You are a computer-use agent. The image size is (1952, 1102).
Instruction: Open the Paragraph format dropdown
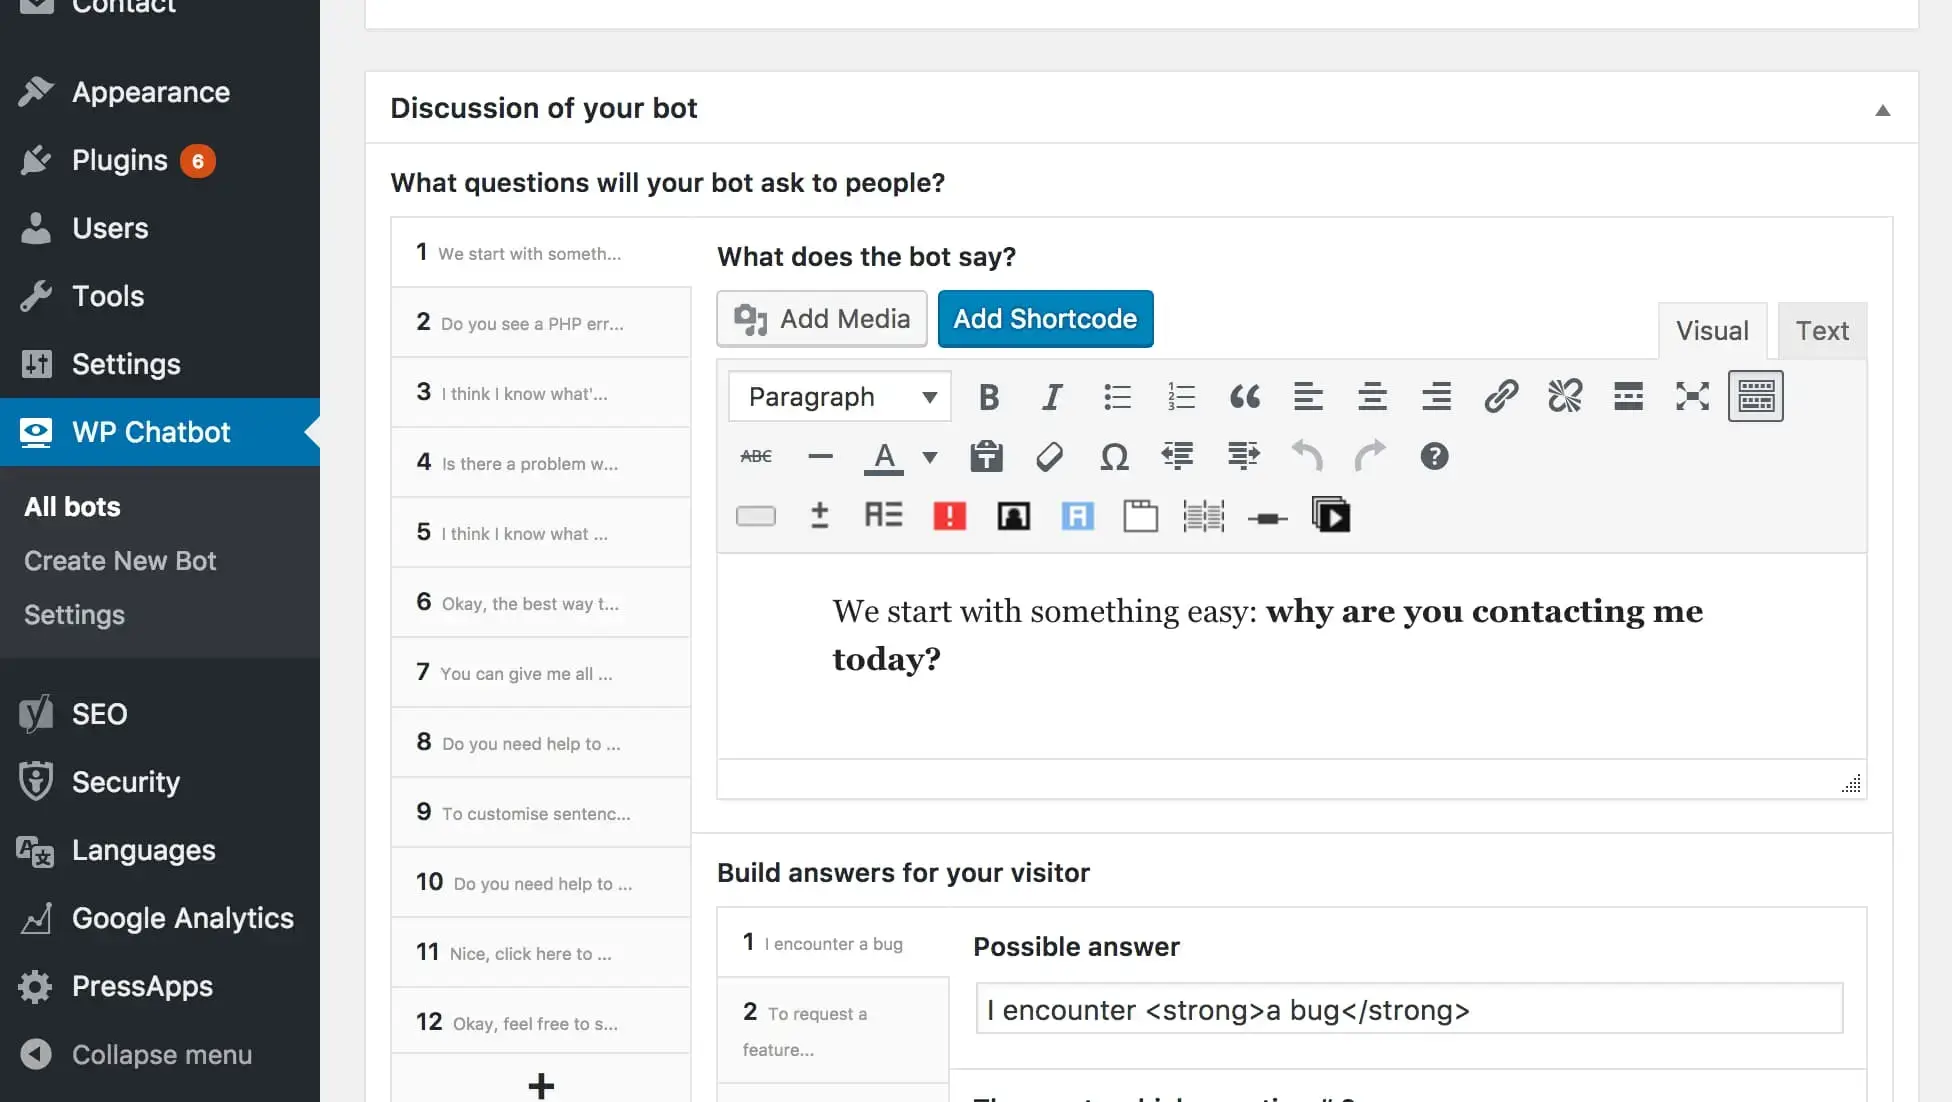(x=838, y=395)
